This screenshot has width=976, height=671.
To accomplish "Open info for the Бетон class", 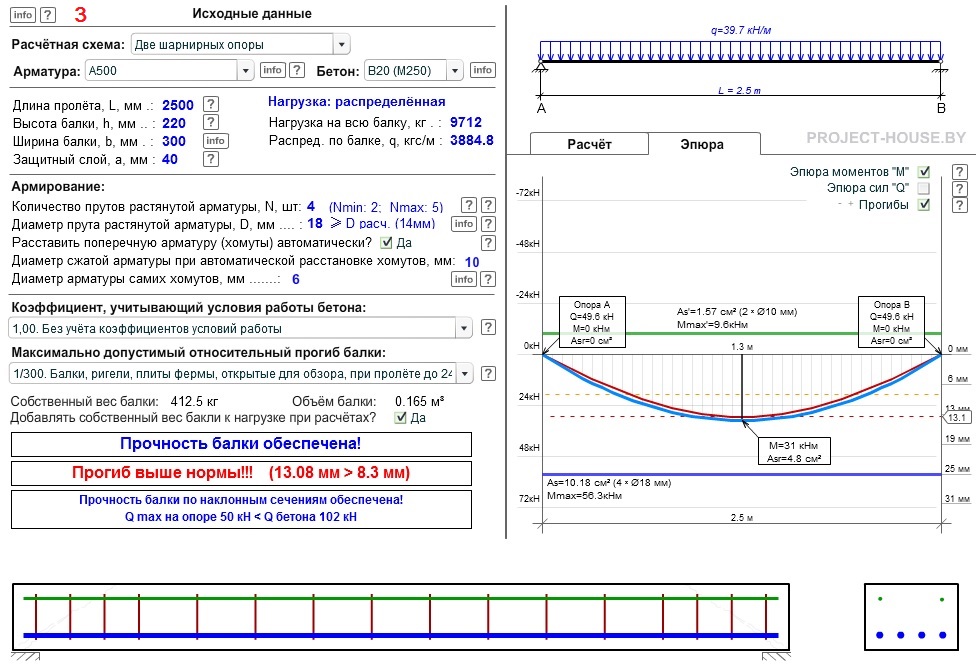I will 482,70.
